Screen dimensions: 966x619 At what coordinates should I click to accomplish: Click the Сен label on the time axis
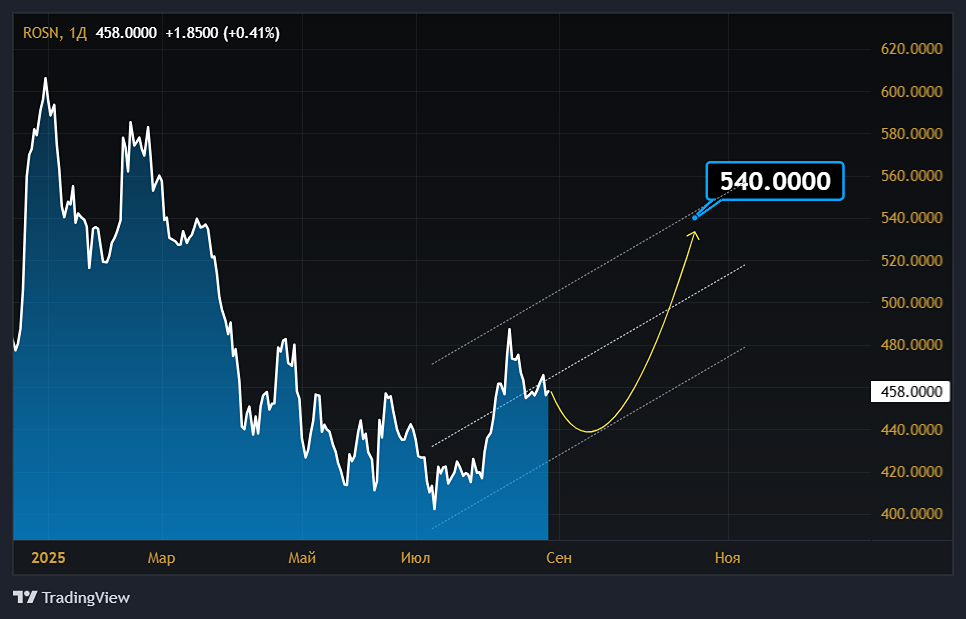coord(559,558)
